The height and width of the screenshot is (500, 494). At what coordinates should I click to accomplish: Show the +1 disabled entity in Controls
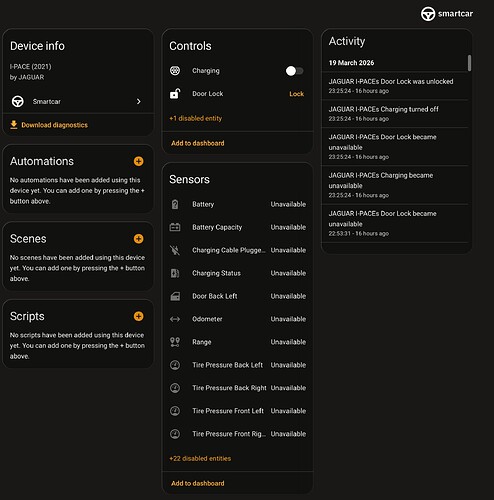196,118
